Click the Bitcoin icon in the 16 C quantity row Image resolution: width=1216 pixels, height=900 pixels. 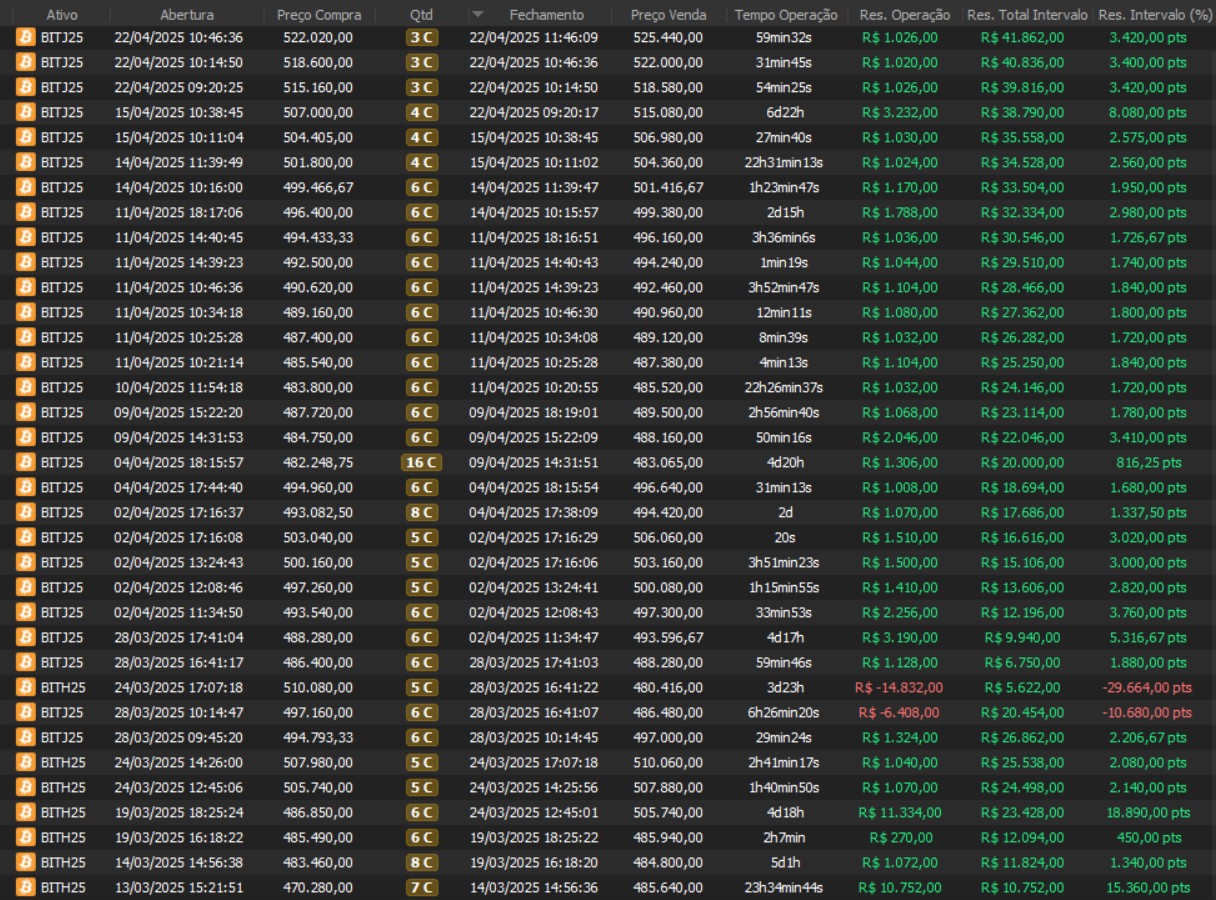(x=25, y=462)
